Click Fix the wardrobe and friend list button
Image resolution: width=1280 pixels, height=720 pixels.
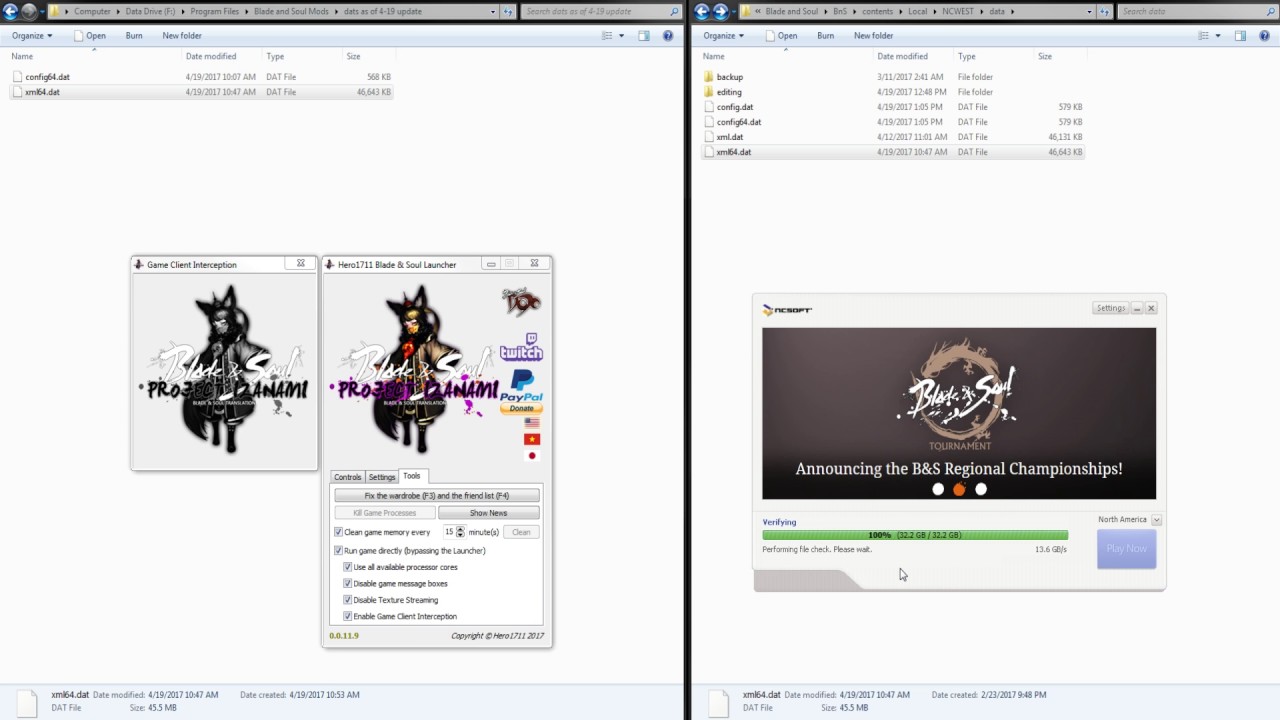(x=437, y=496)
